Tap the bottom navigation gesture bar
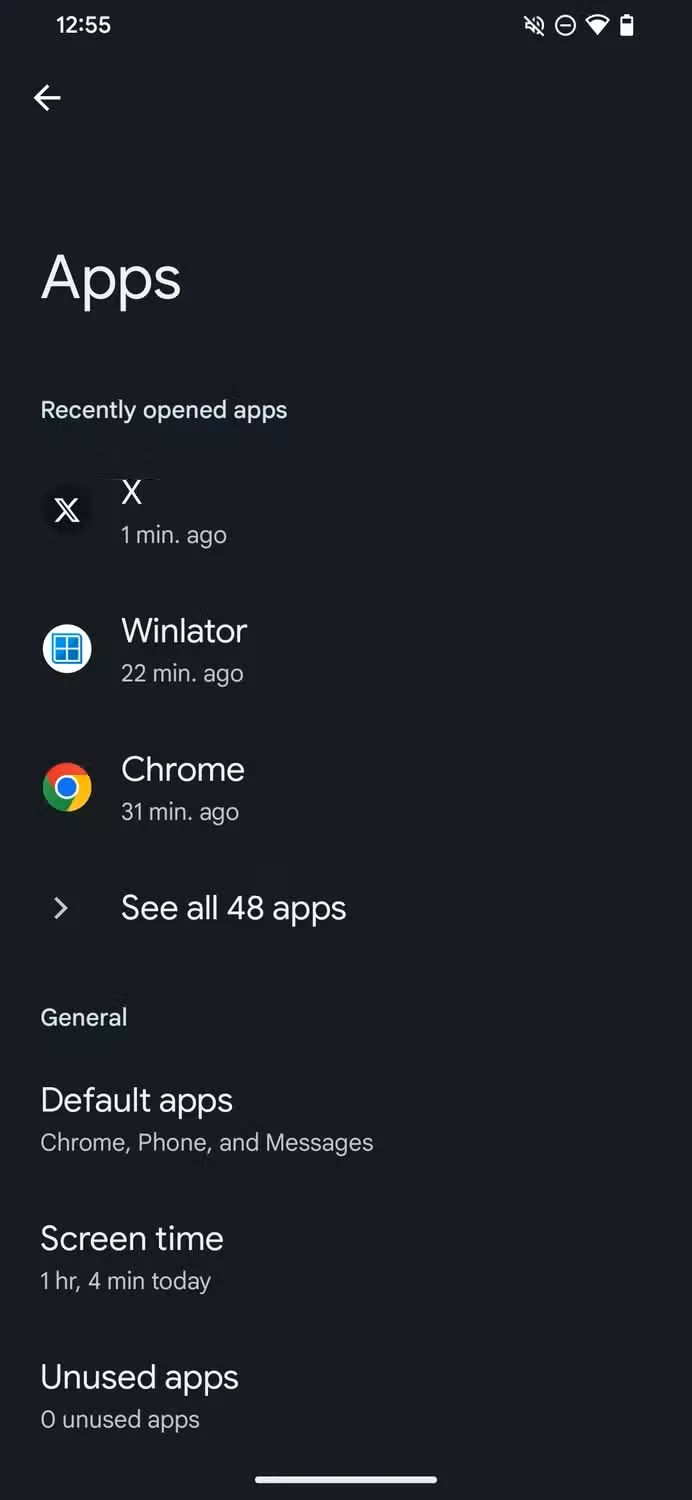Image resolution: width=692 pixels, height=1500 pixels. [x=346, y=1479]
